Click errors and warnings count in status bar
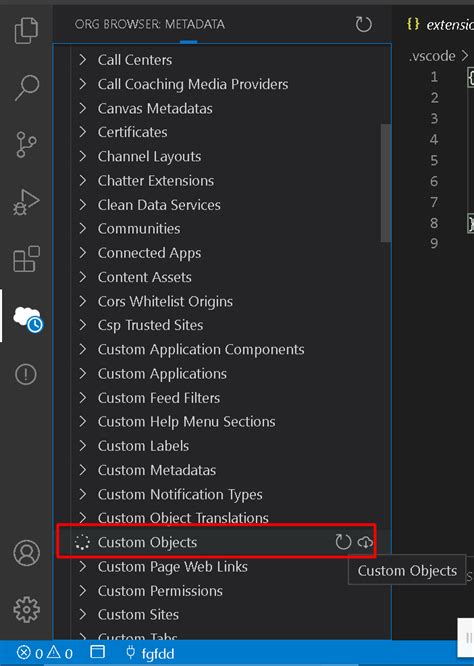This screenshot has width=474, height=666. pos(45,653)
